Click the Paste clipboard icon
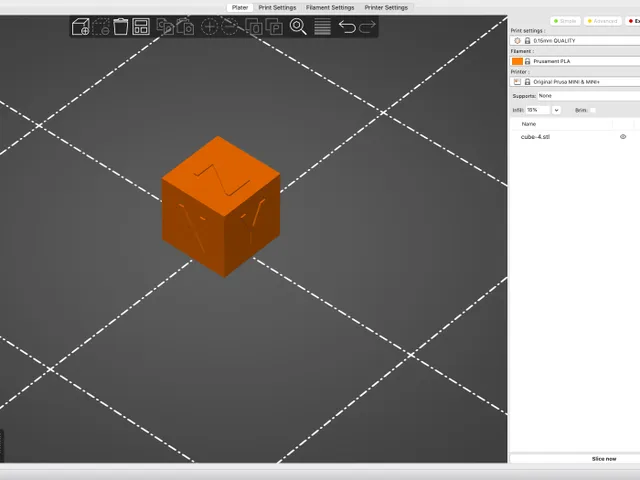Viewport: 640px width, 480px height. pyautogui.click(x=185, y=27)
